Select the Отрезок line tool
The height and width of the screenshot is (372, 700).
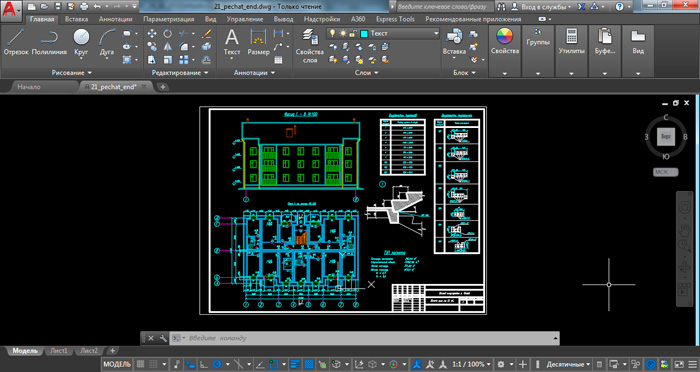pos(16,42)
